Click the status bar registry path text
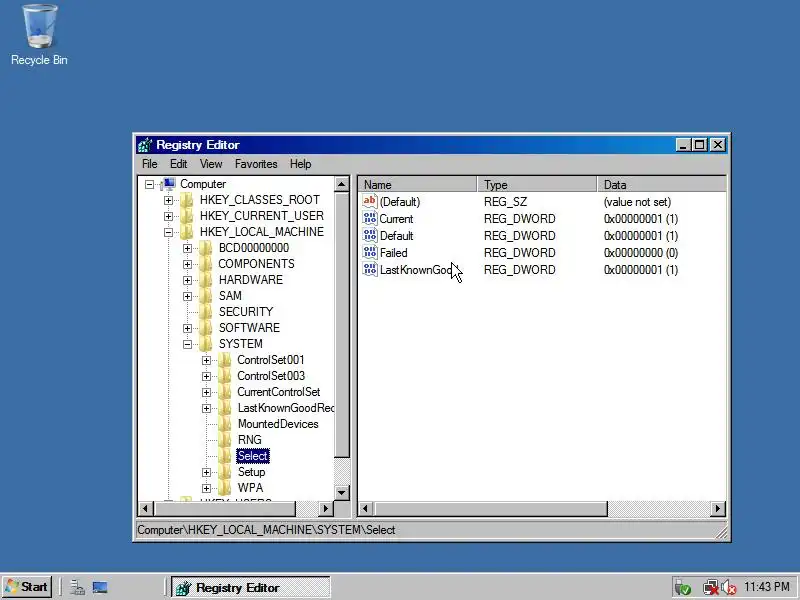Image resolution: width=800 pixels, height=600 pixels. click(x=266, y=530)
